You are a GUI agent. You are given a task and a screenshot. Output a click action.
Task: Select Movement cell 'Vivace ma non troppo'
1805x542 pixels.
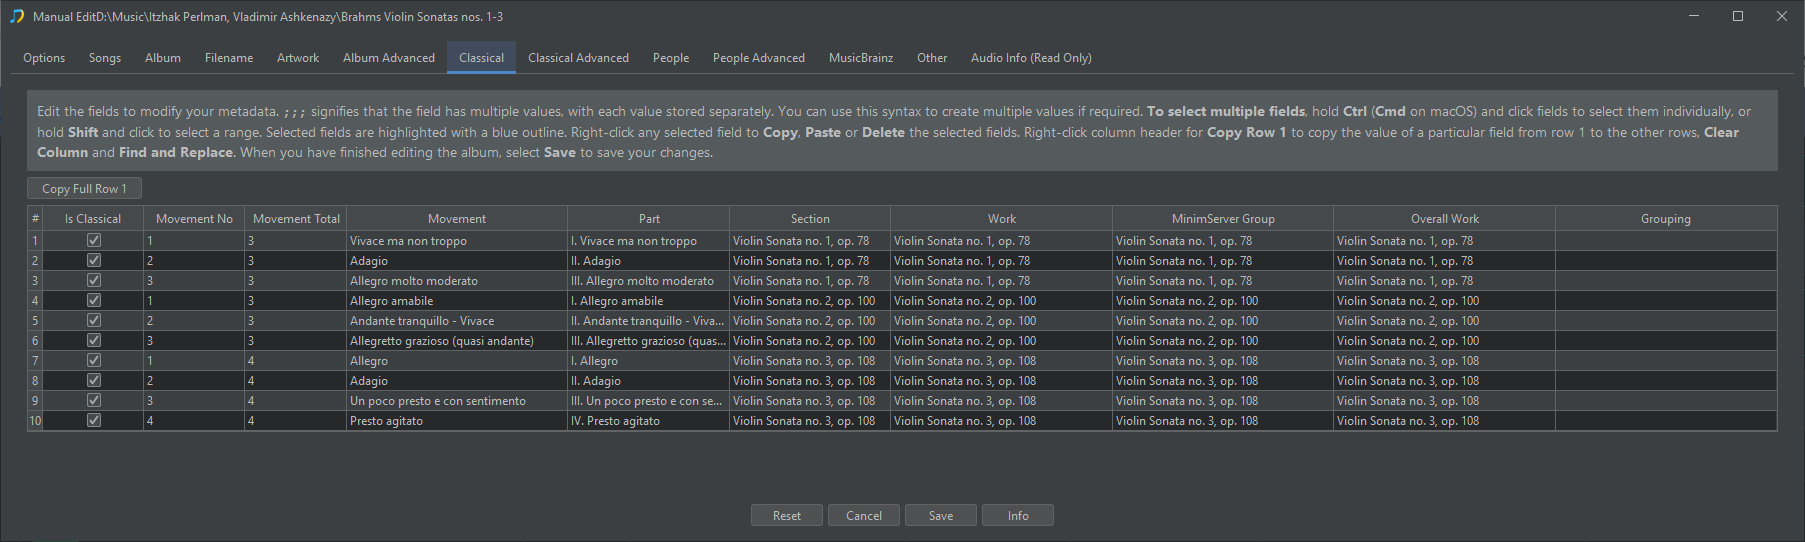point(457,241)
